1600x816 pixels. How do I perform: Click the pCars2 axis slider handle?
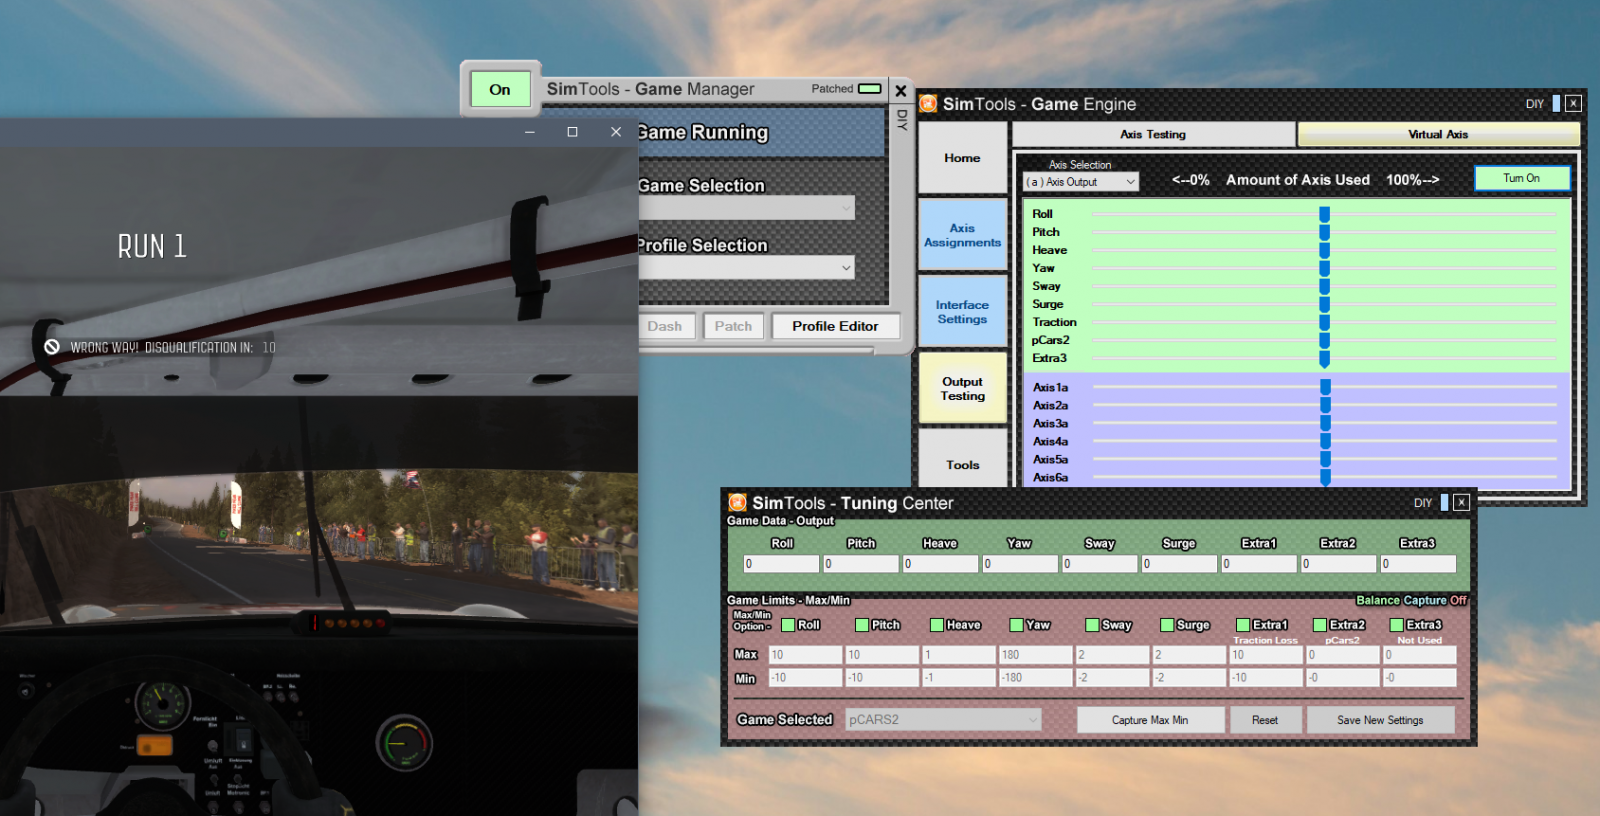[1324, 340]
